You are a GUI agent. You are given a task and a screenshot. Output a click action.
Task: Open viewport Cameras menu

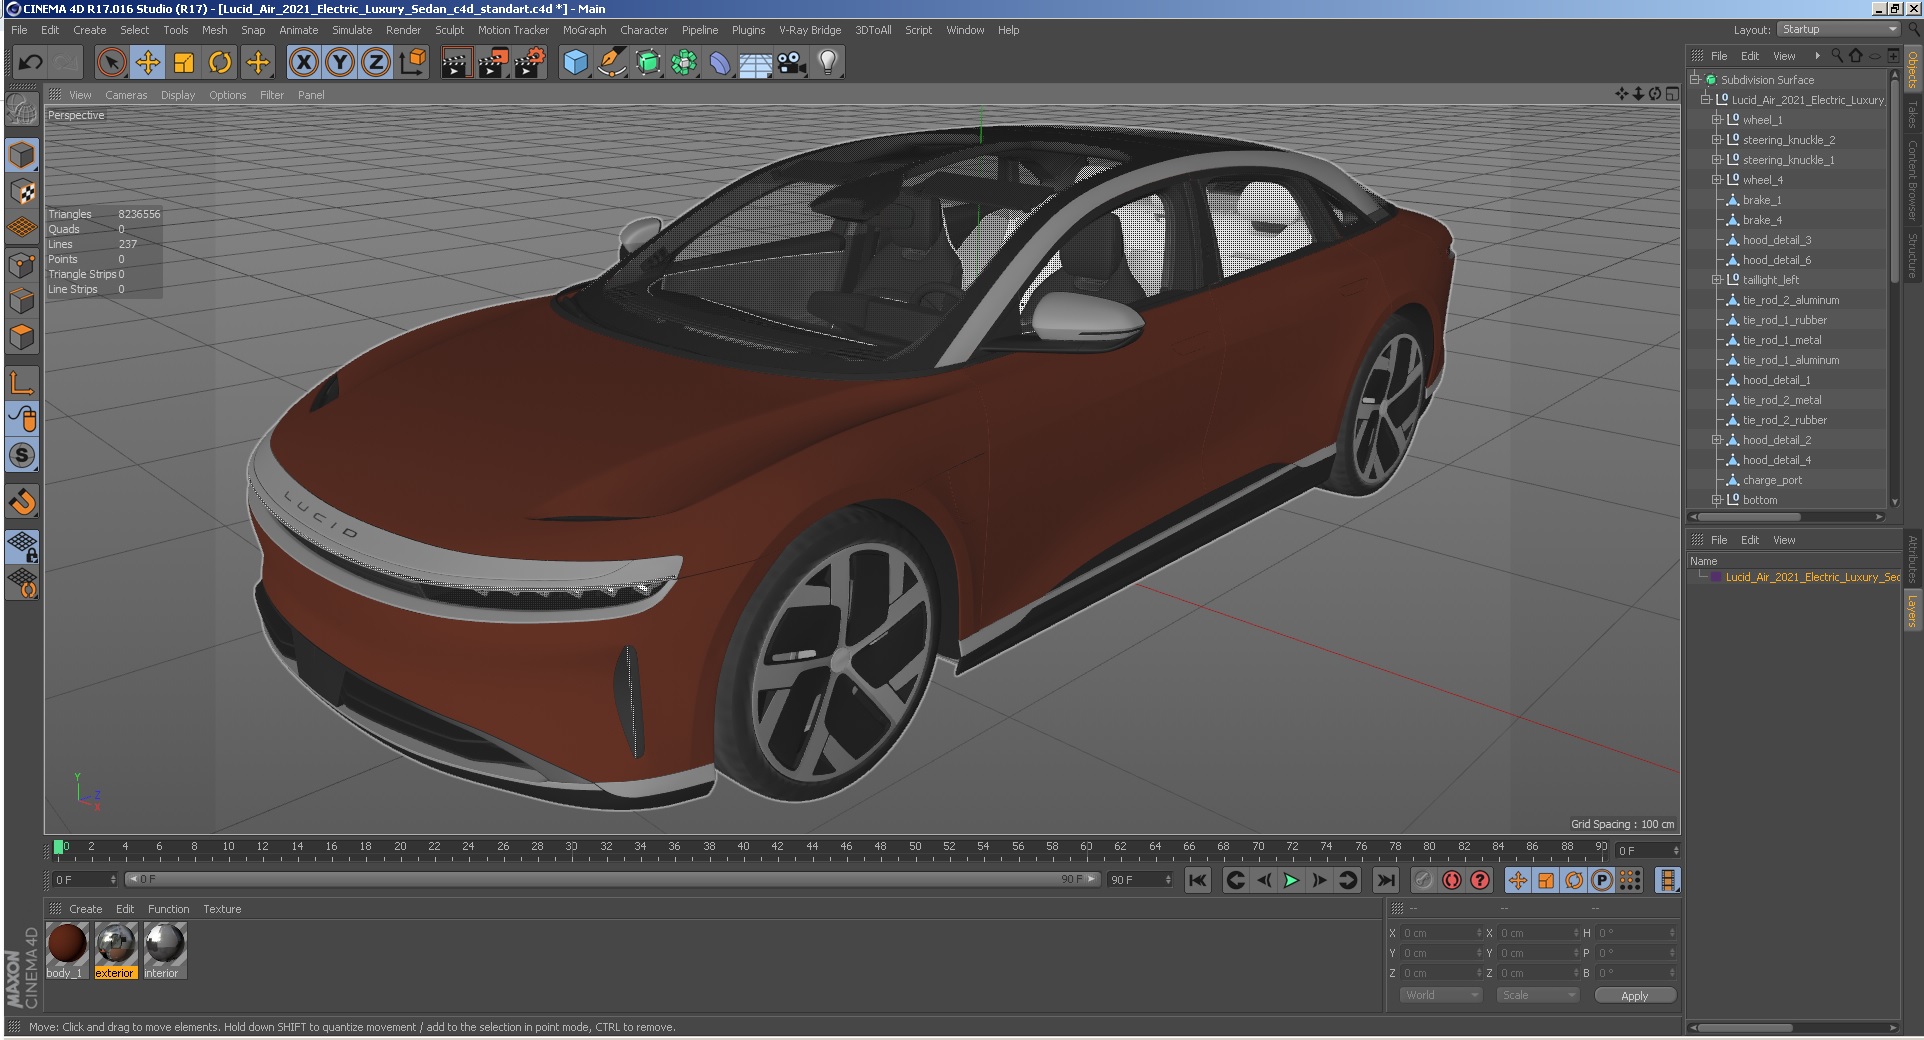click(126, 95)
